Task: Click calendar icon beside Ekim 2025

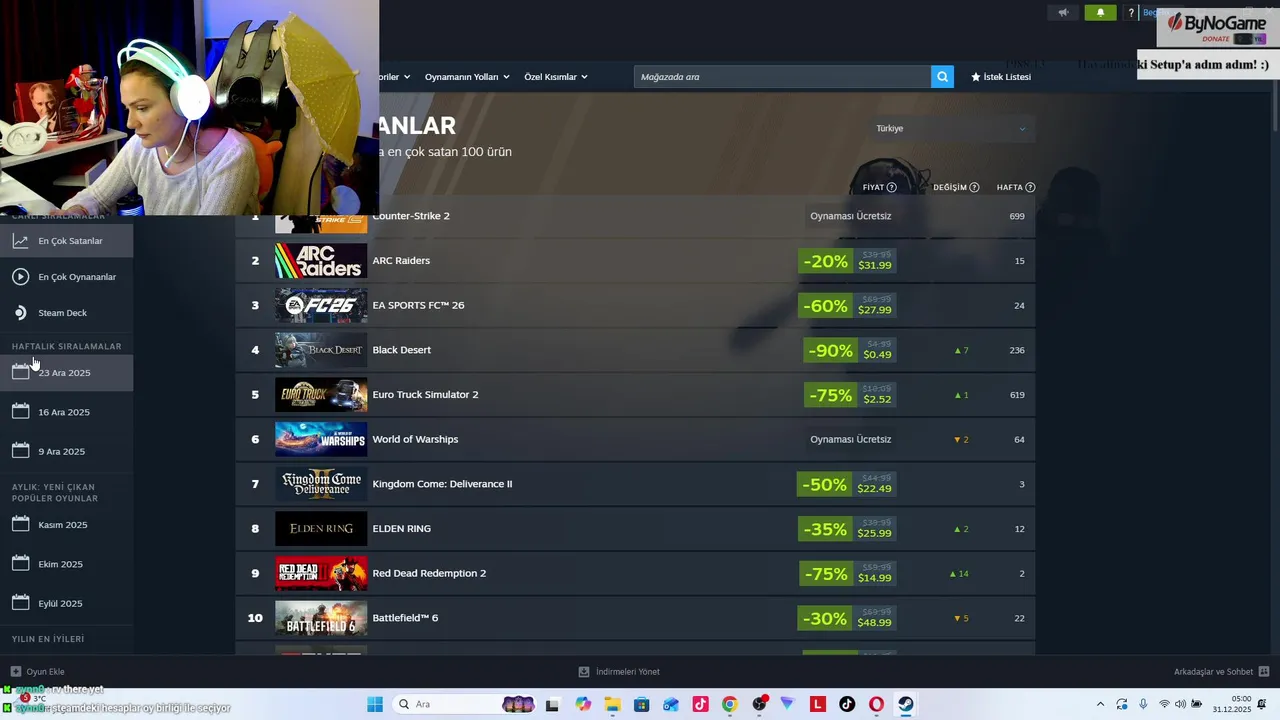Action: click(20, 563)
